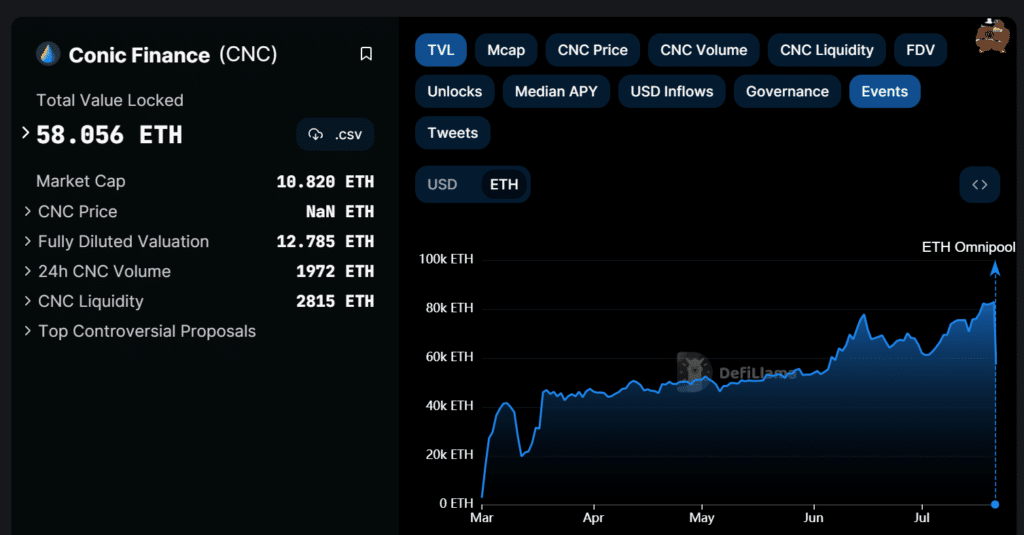Viewport: 1024px width, 535px height.
Task: Bookmark Conic Finance with the bookmark icon
Action: [x=366, y=54]
